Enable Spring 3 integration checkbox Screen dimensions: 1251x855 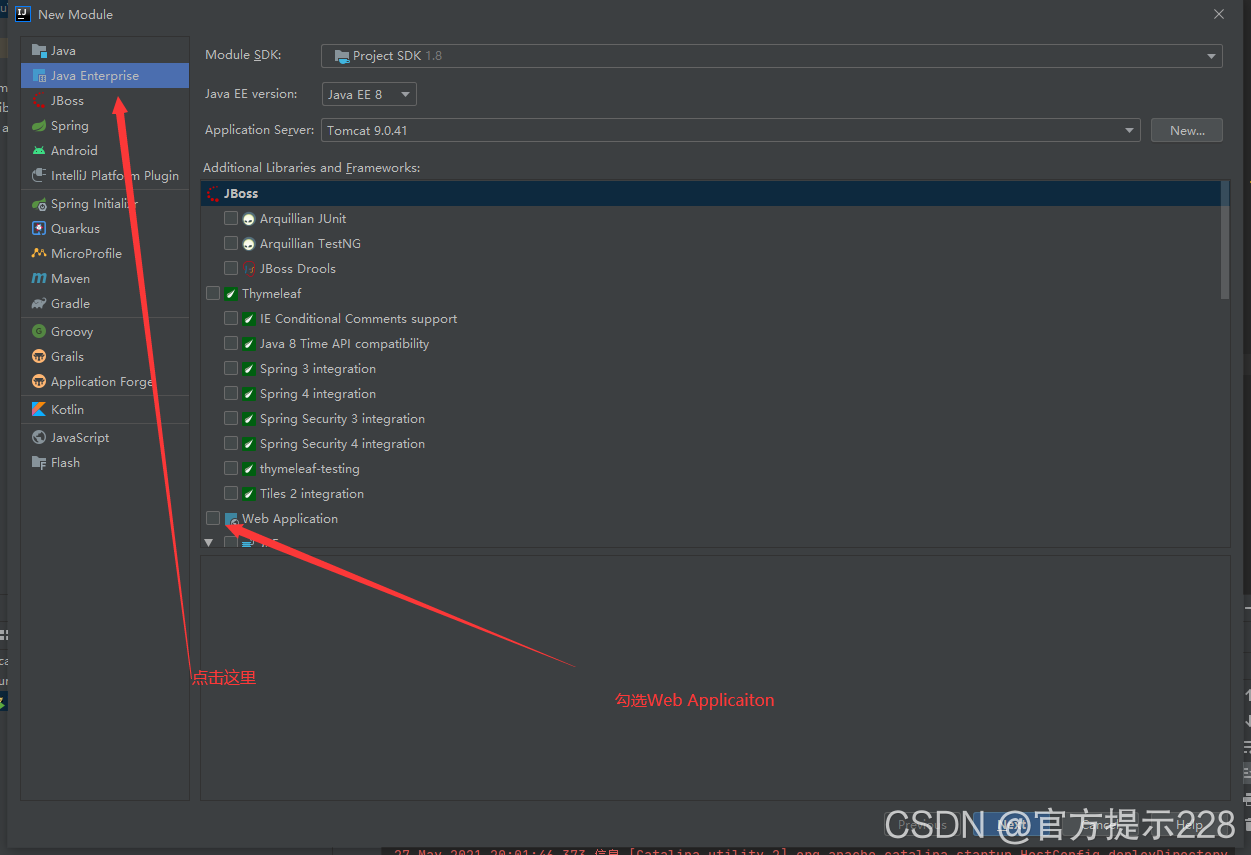coord(231,368)
